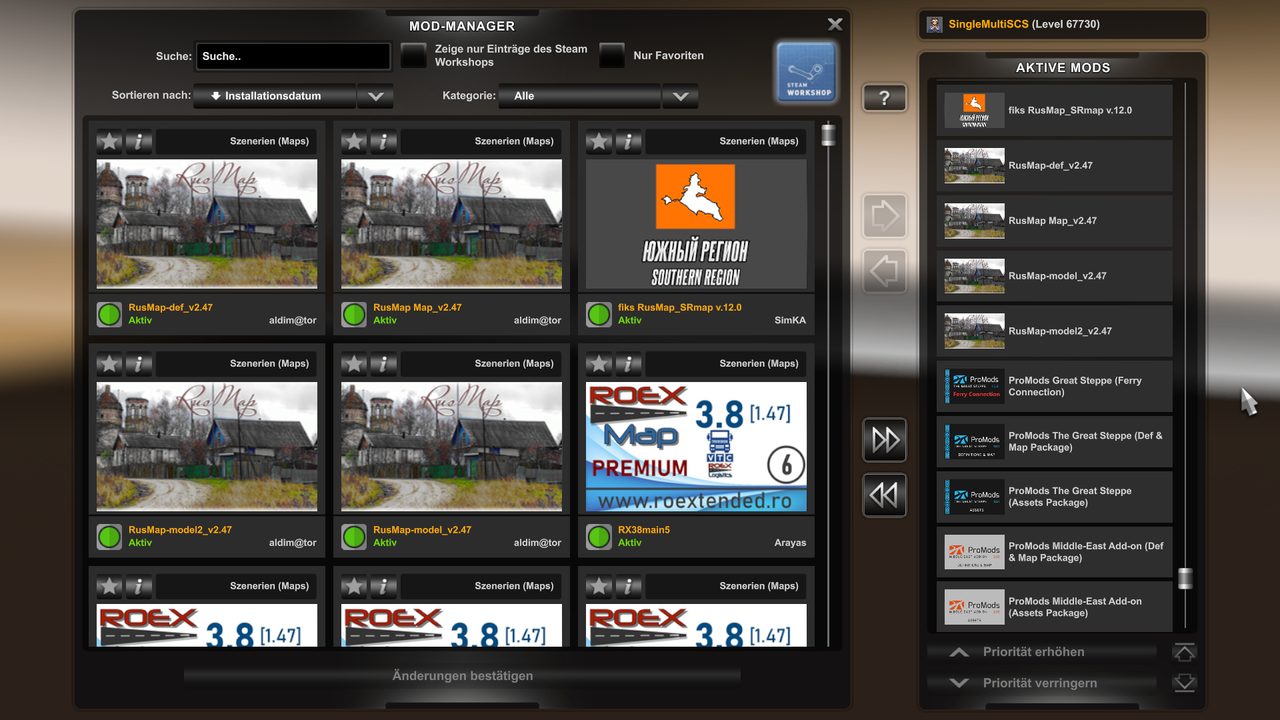Favorite fiks RusMap_SRmap v.12.0 card
This screenshot has height=720, width=1280.
tap(599, 141)
